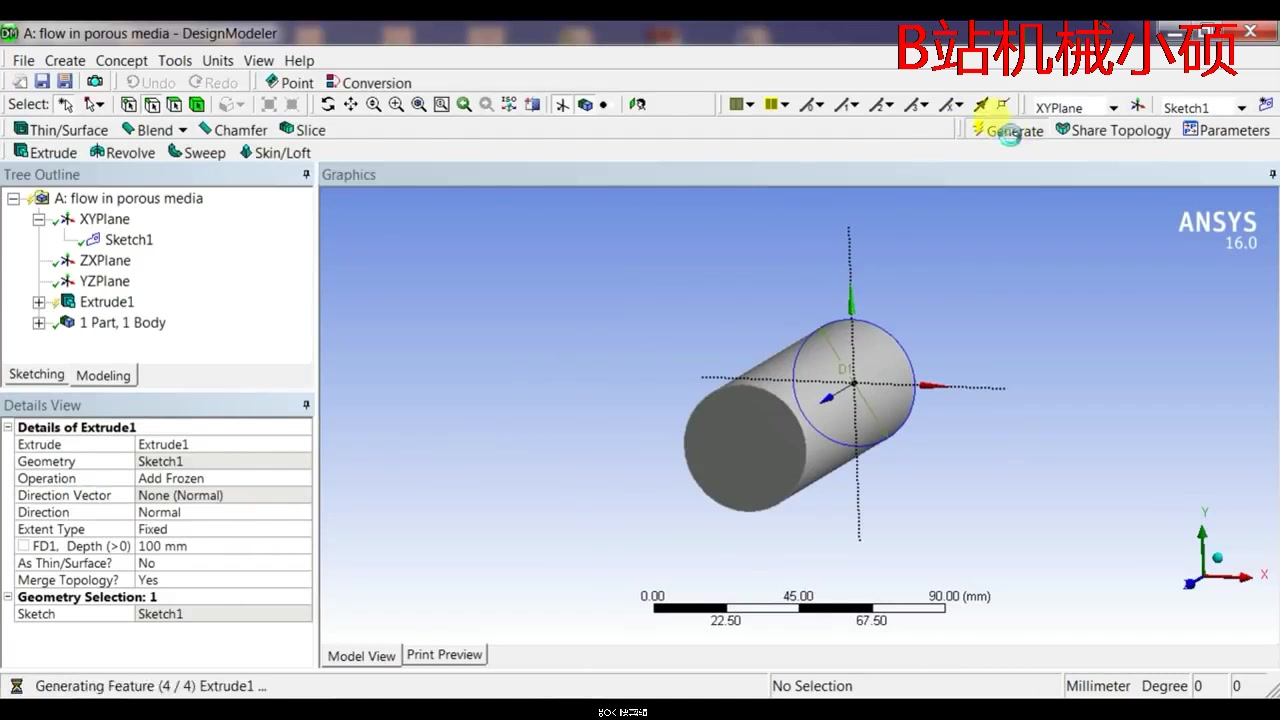Select the ISO view icon
Image resolution: width=1280 pixels, height=720 pixels.
(x=508, y=104)
